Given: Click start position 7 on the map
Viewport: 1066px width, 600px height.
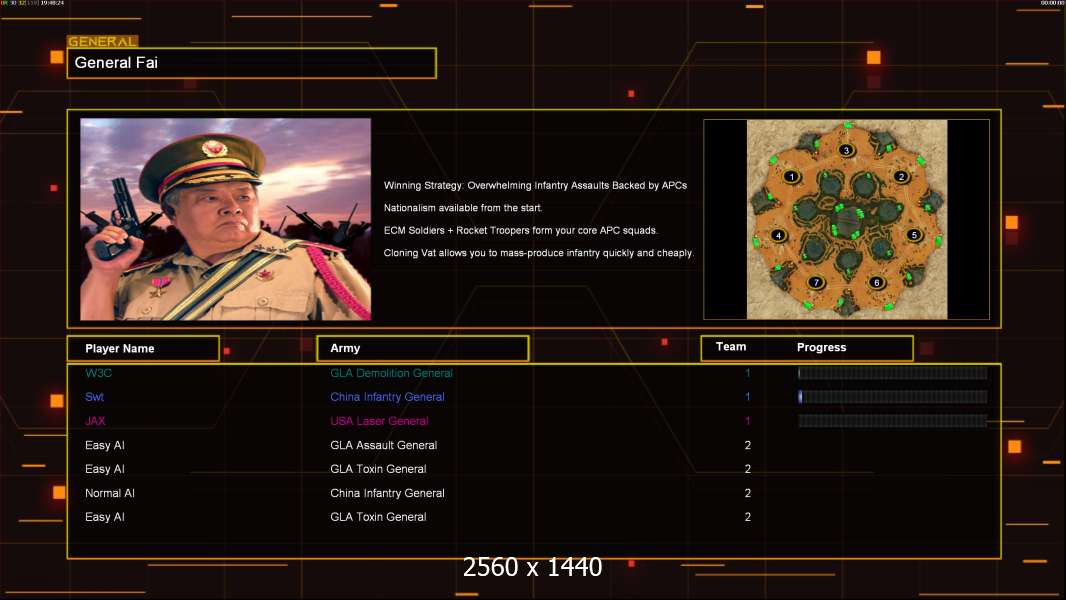Looking at the screenshot, I should point(816,283).
